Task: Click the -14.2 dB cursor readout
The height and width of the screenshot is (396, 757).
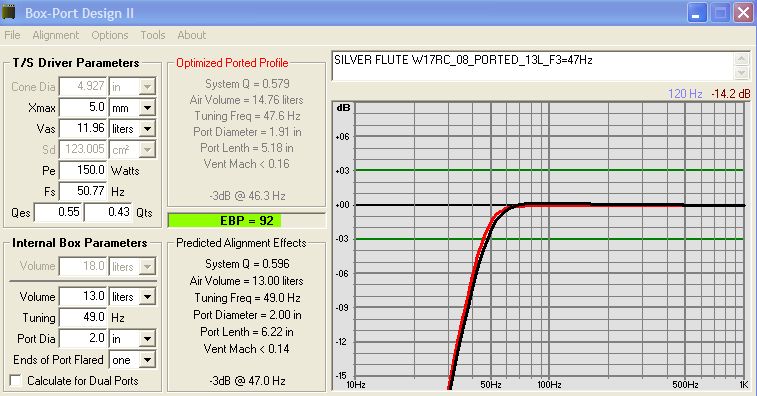Action: pos(731,94)
